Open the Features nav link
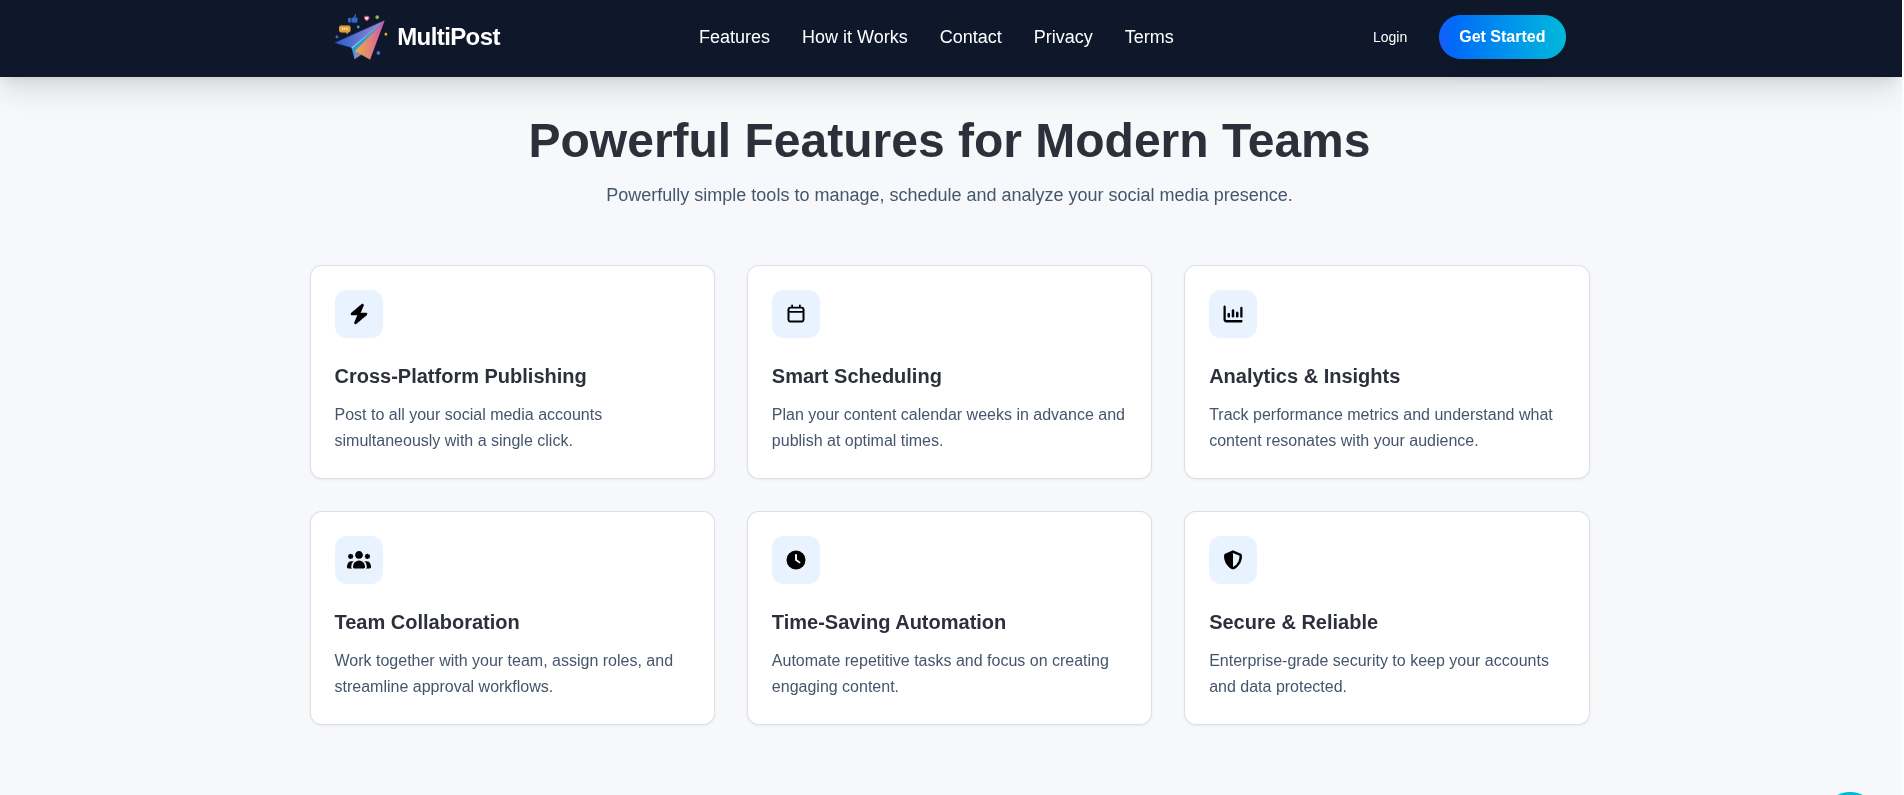1904x795 pixels. [734, 37]
